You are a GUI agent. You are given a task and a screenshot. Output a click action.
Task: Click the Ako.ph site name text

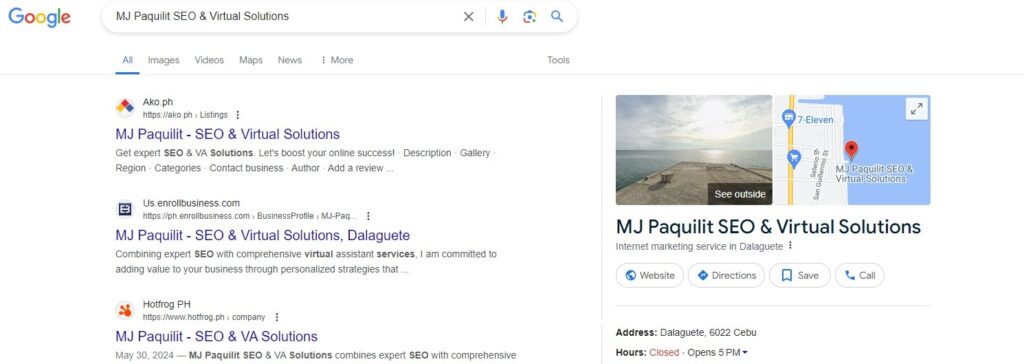pyautogui.click(x=157, y=102)
